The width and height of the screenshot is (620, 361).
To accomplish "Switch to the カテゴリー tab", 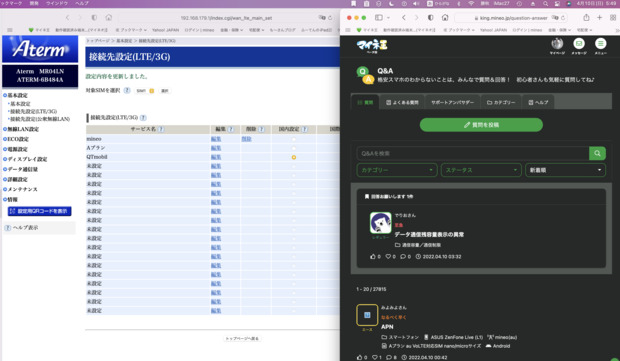I will [501, 102].
